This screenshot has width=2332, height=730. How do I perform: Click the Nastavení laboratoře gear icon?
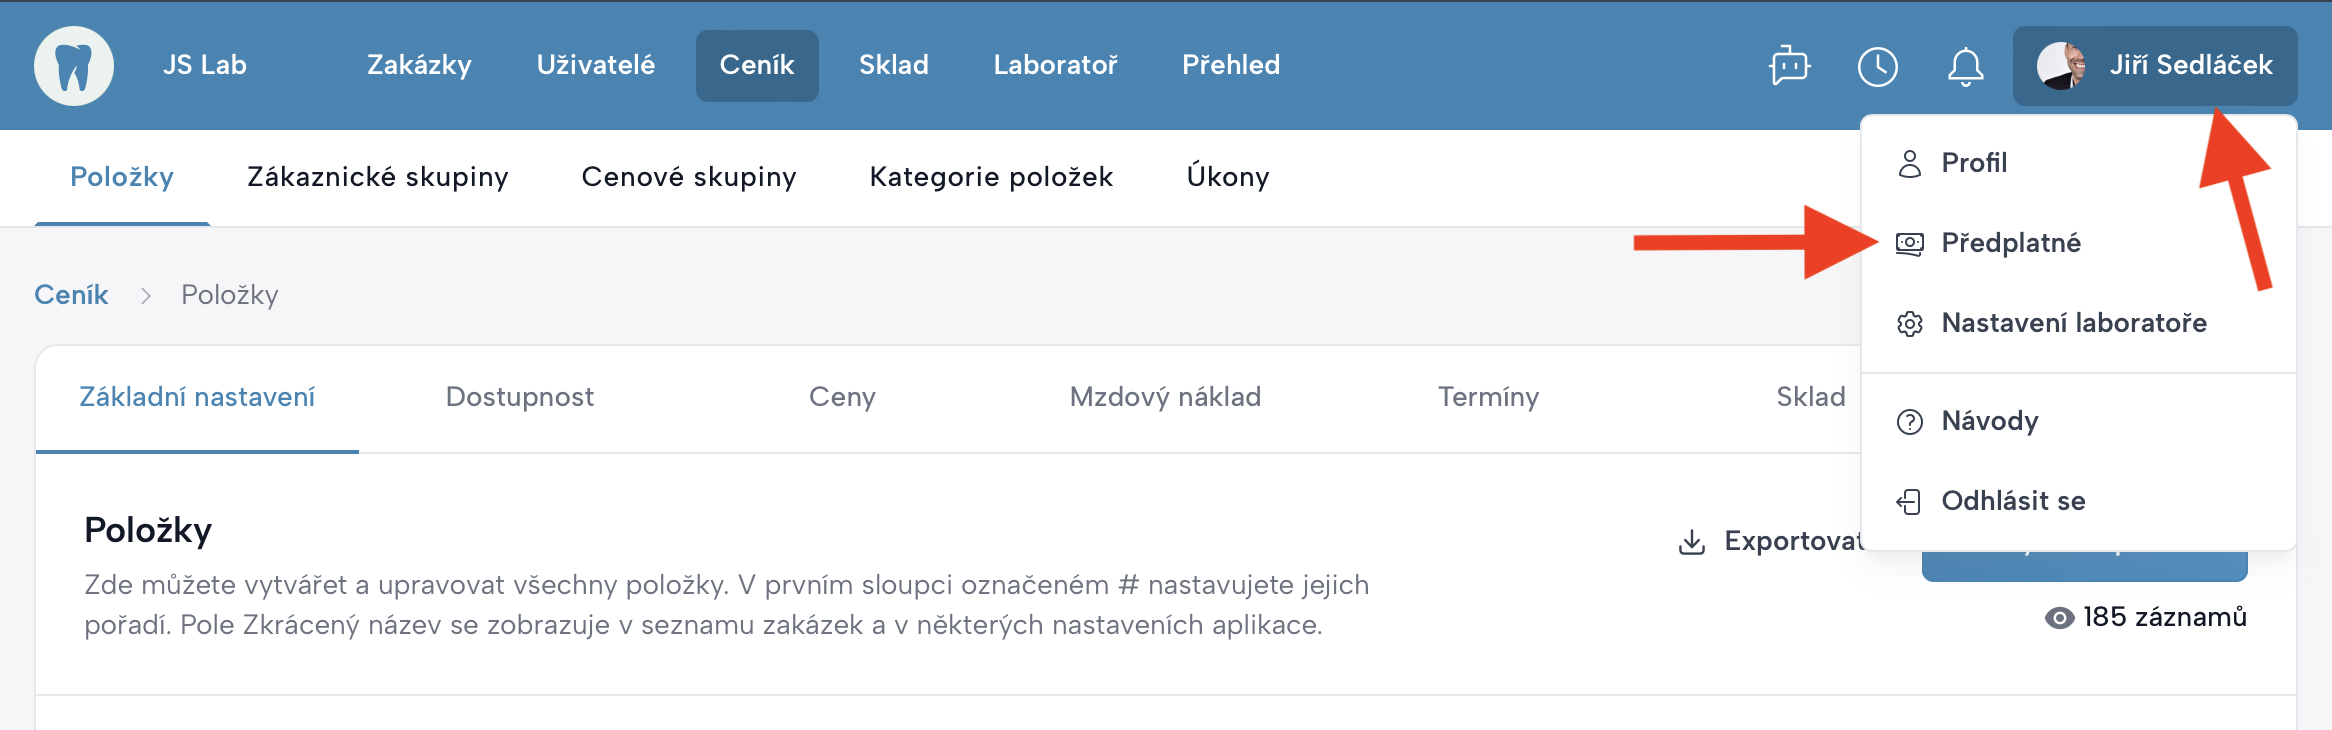click(1909, 324)
